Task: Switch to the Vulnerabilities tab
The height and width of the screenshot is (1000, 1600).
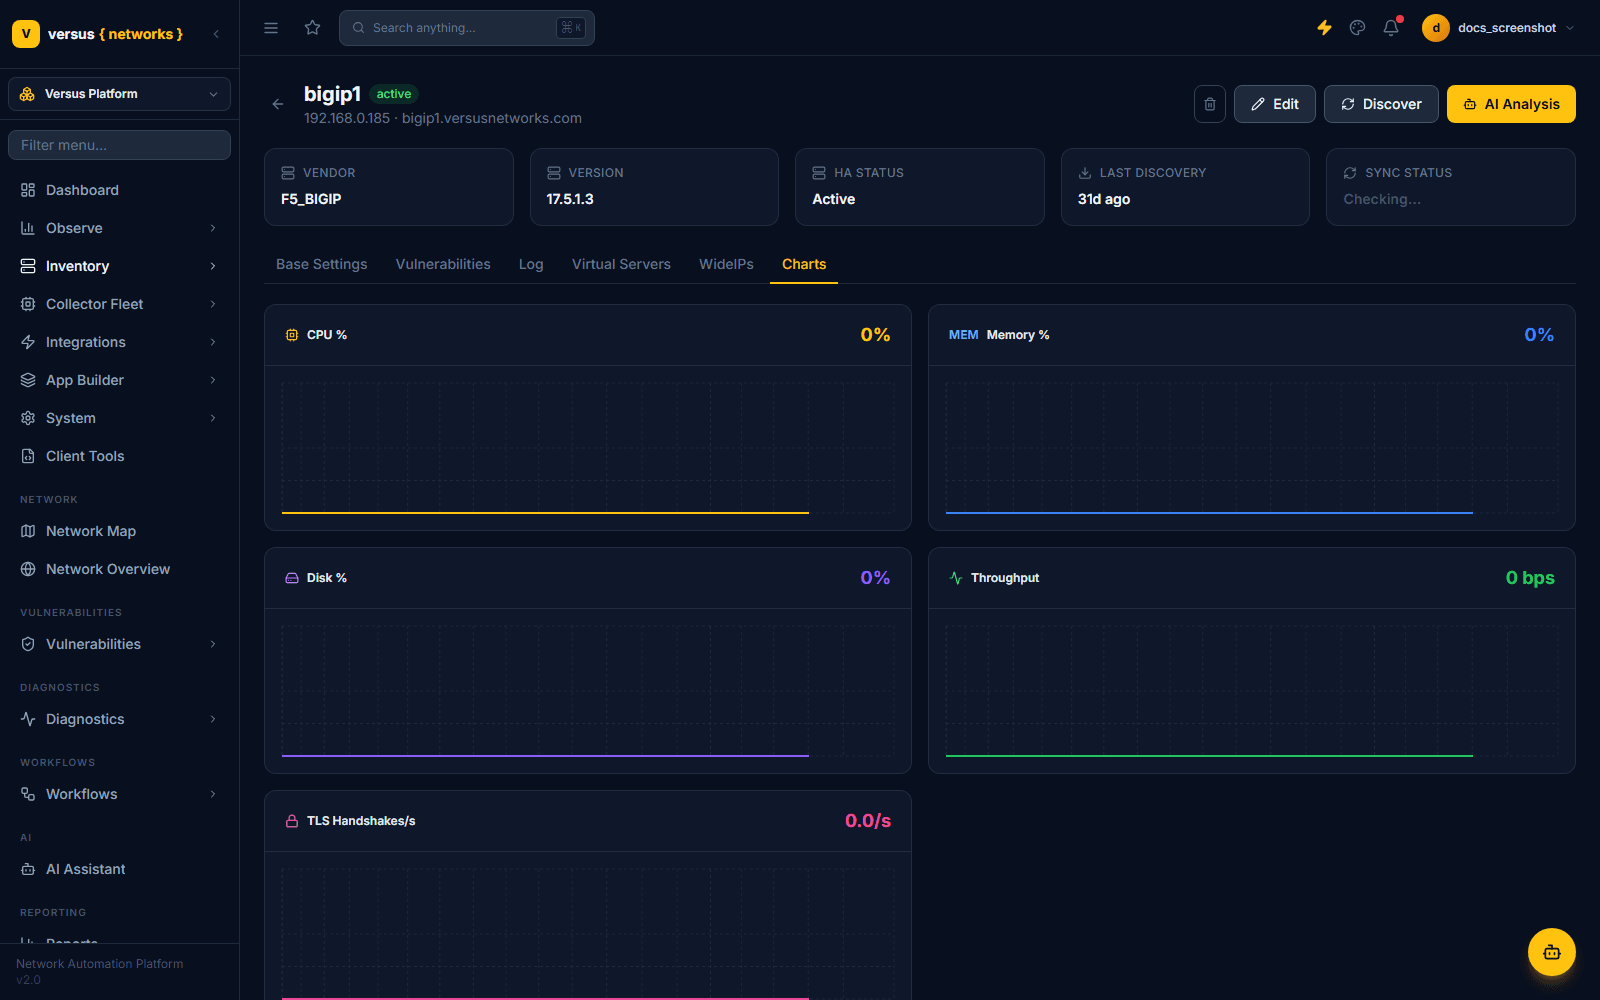Action: pos(443,264)
